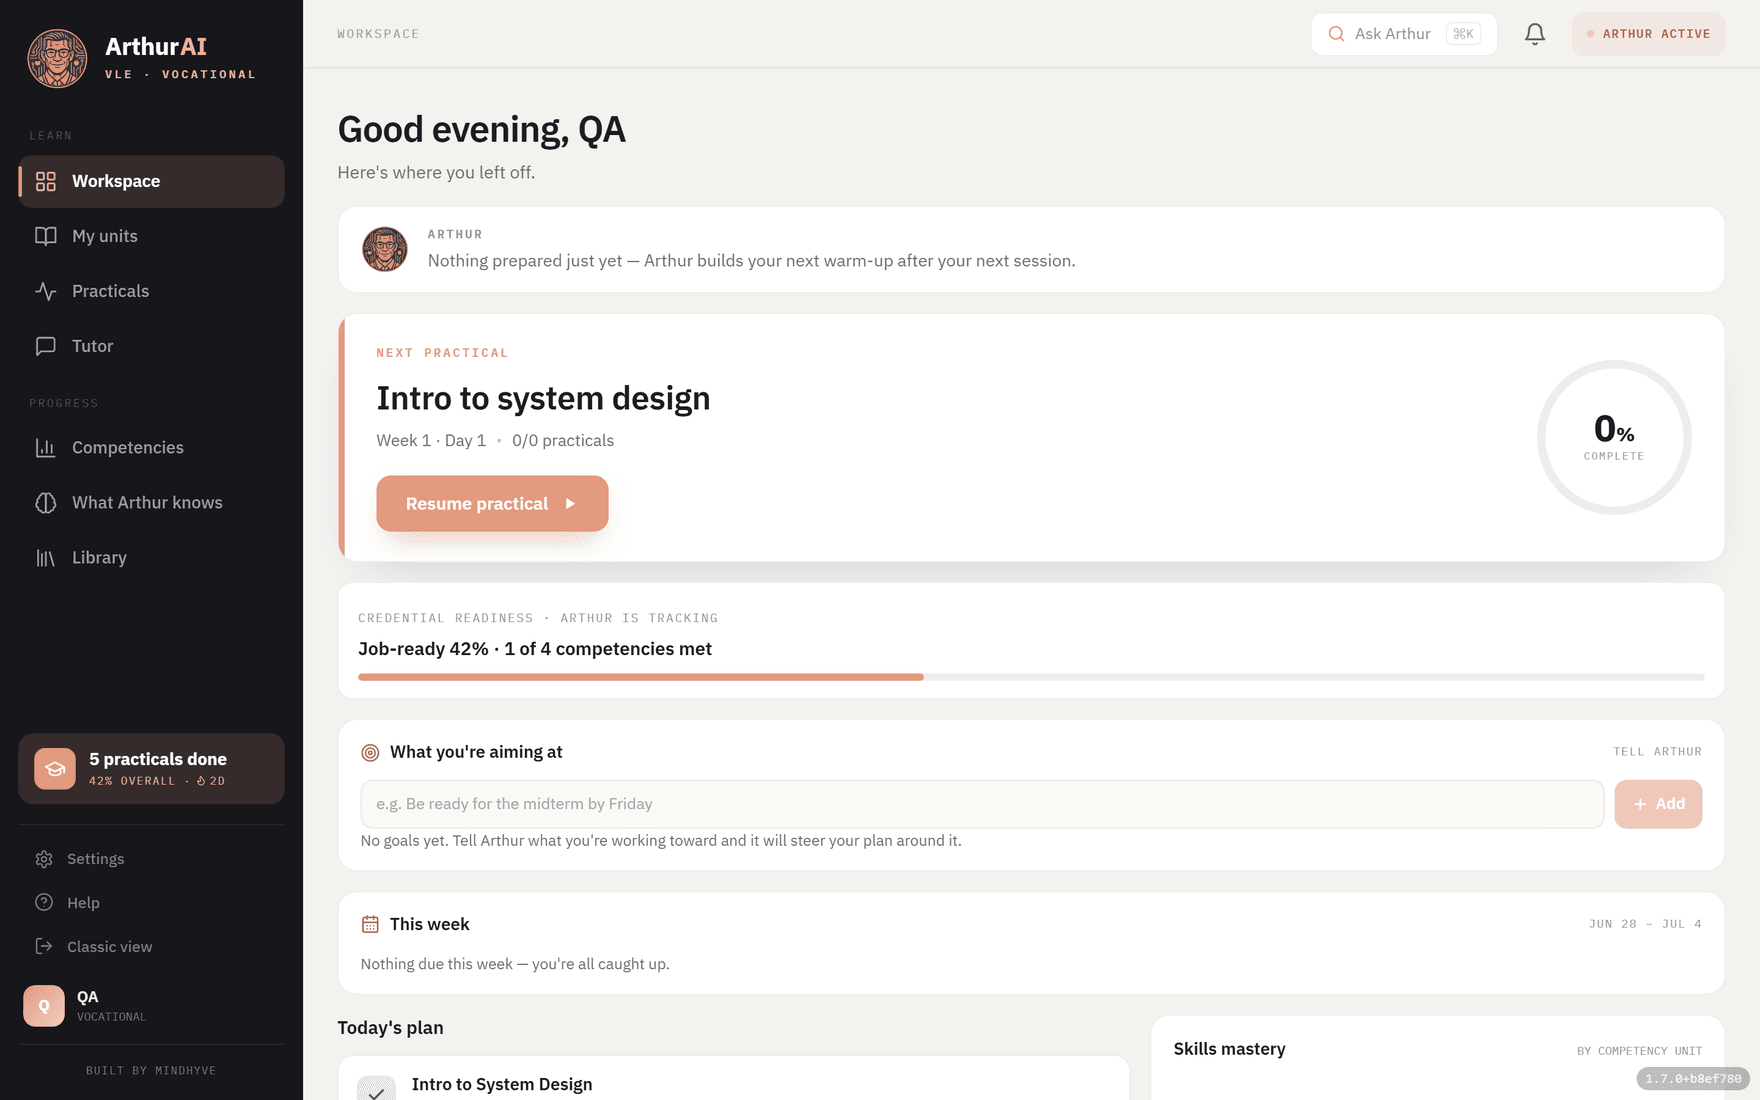Screen dimensions: 1760x1100
Task: Click the version badge 1.7.0+b8ef780
Action: pos(1693,1079)
